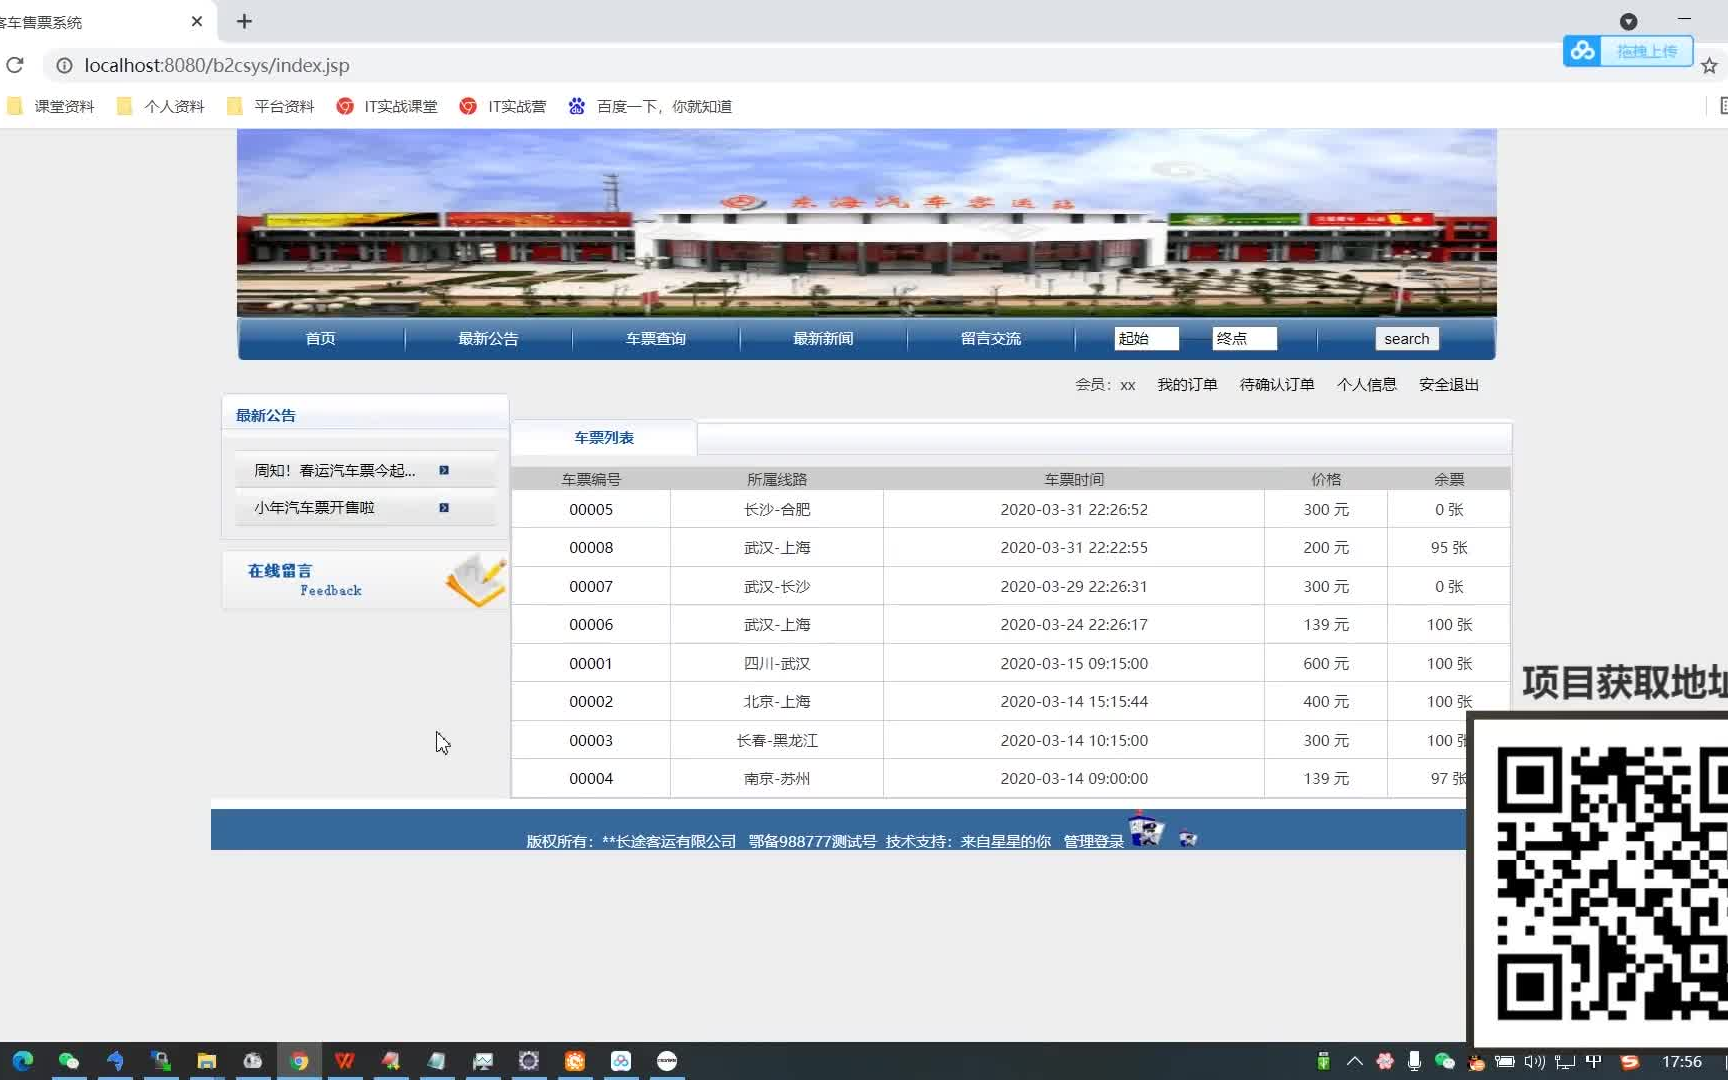1728x1080 pixels.
Task: Open a new browser tab
Action: coord(244,21)
